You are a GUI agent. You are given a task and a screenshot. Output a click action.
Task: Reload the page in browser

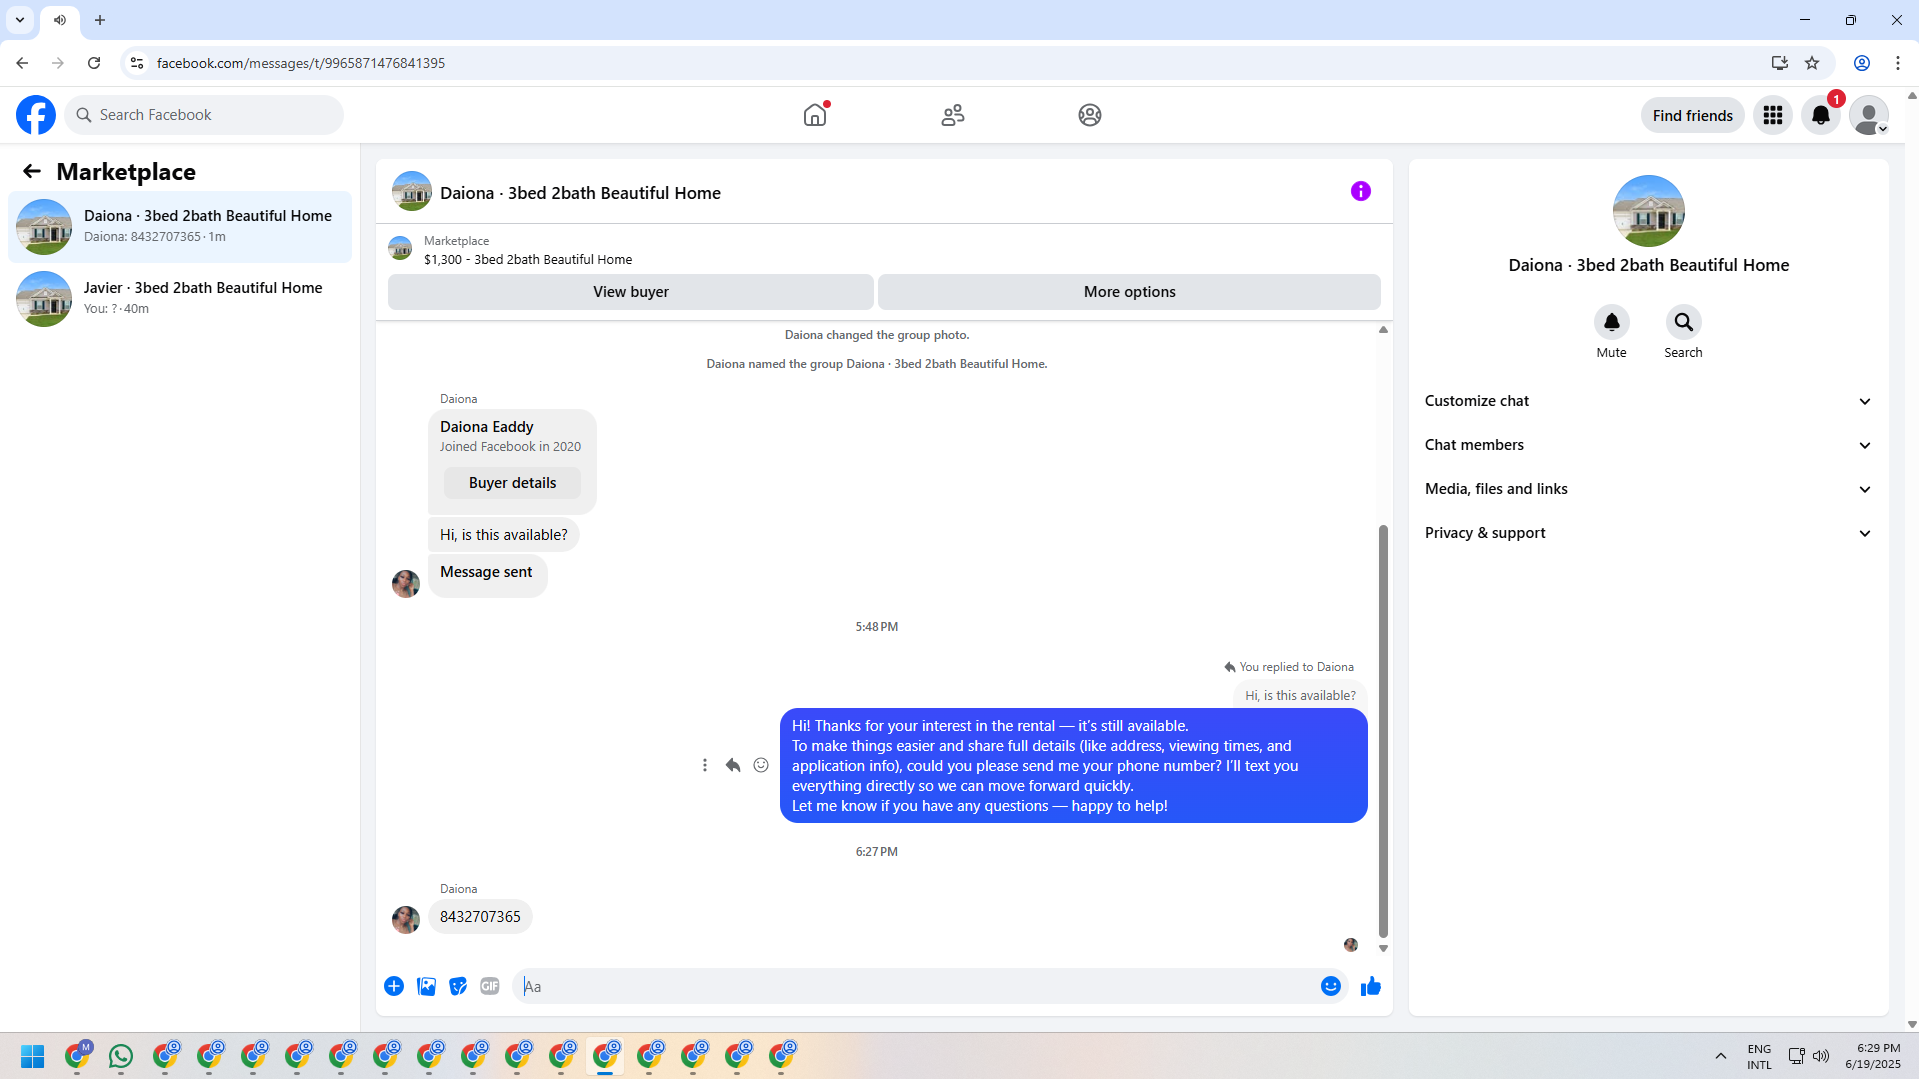(94, 63)
